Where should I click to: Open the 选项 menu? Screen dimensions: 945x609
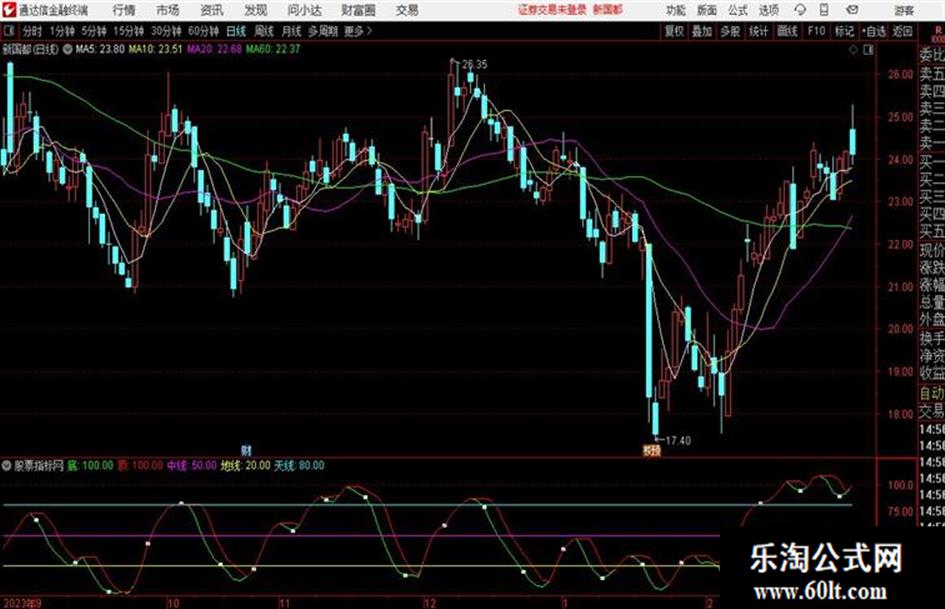[768, 10]
